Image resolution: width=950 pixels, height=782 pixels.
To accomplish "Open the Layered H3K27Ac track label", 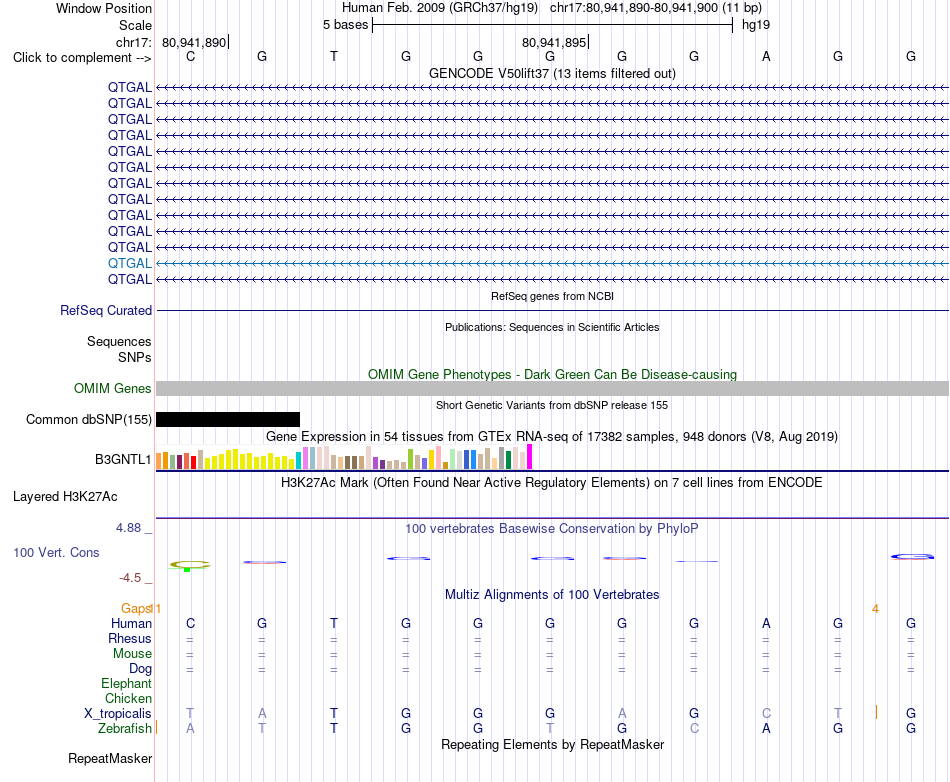I will [x=65, y=497].
